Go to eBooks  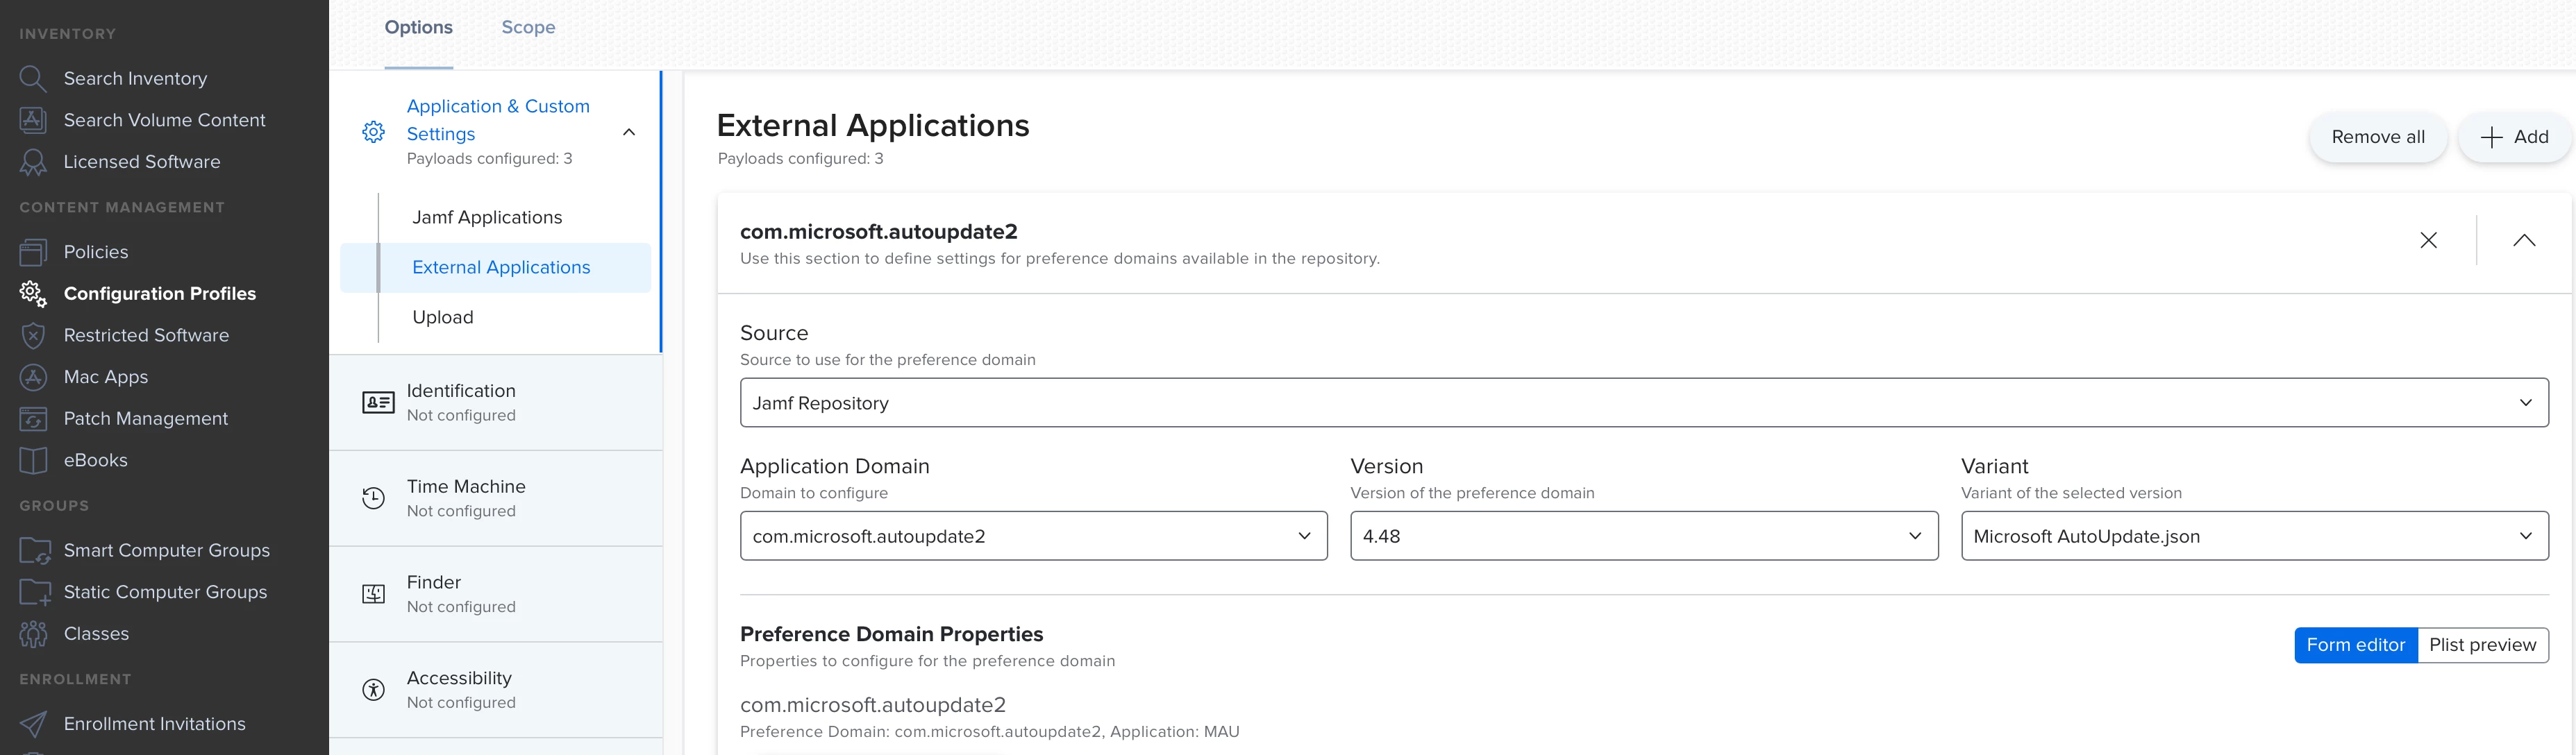[96, 460]
